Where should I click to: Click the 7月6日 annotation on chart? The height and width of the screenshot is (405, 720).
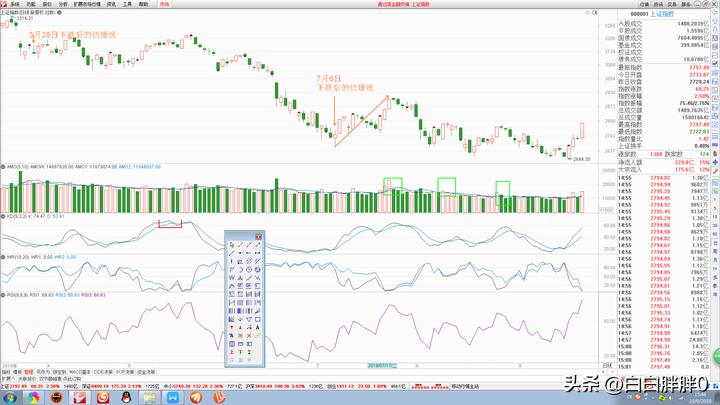[329, 77]
